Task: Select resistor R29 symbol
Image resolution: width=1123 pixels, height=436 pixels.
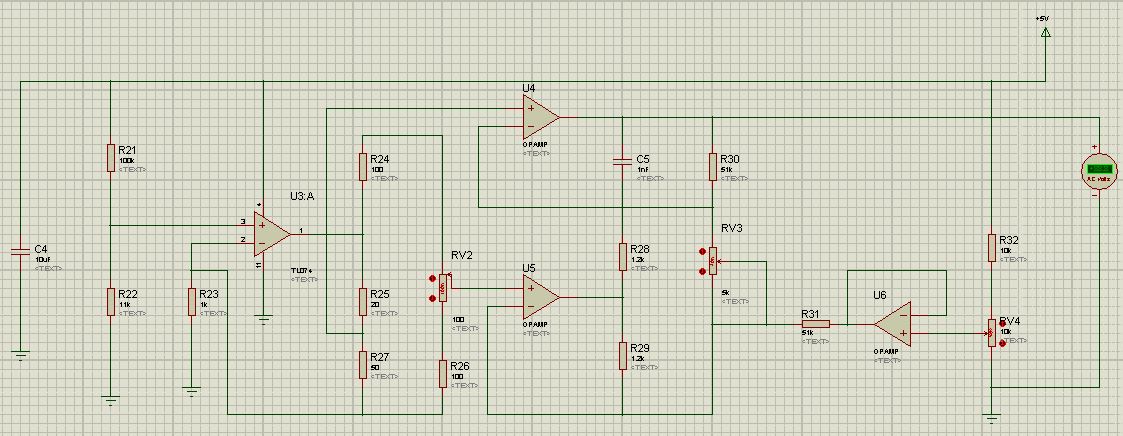Action: tap(623, 356)
